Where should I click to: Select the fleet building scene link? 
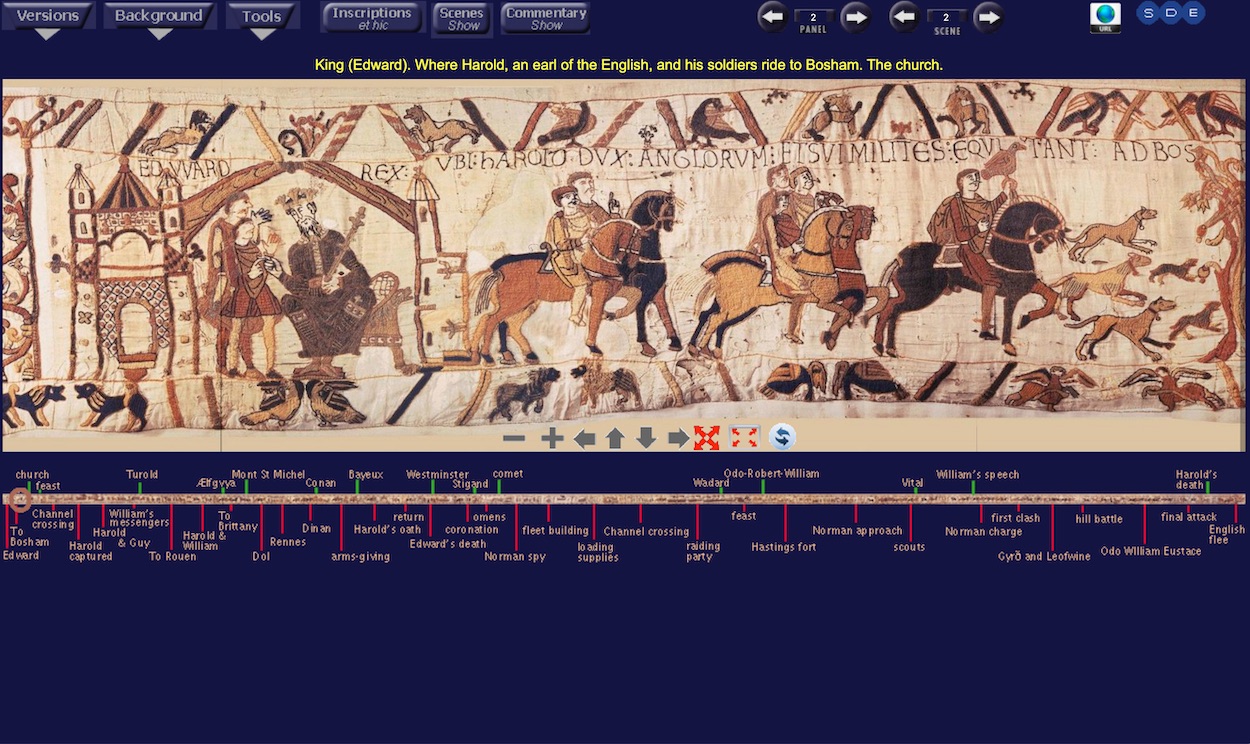point(555,531)
